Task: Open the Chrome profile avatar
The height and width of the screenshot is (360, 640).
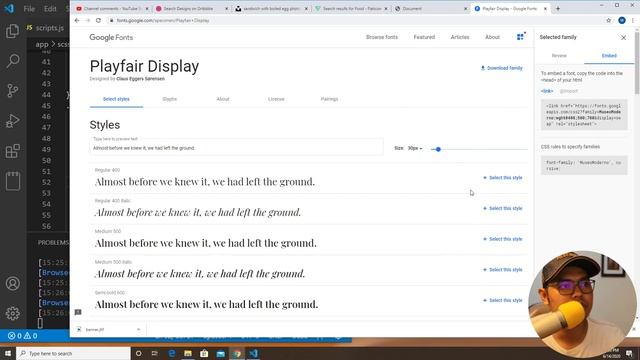Action: 622,20
